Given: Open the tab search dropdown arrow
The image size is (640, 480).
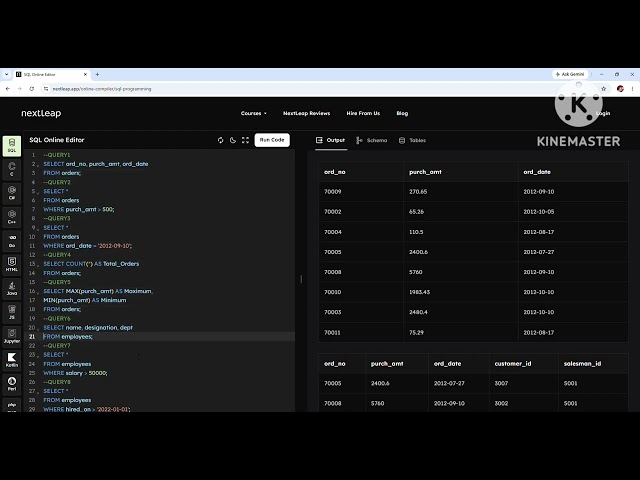Looking at the screenshot, I should point(6,74).
